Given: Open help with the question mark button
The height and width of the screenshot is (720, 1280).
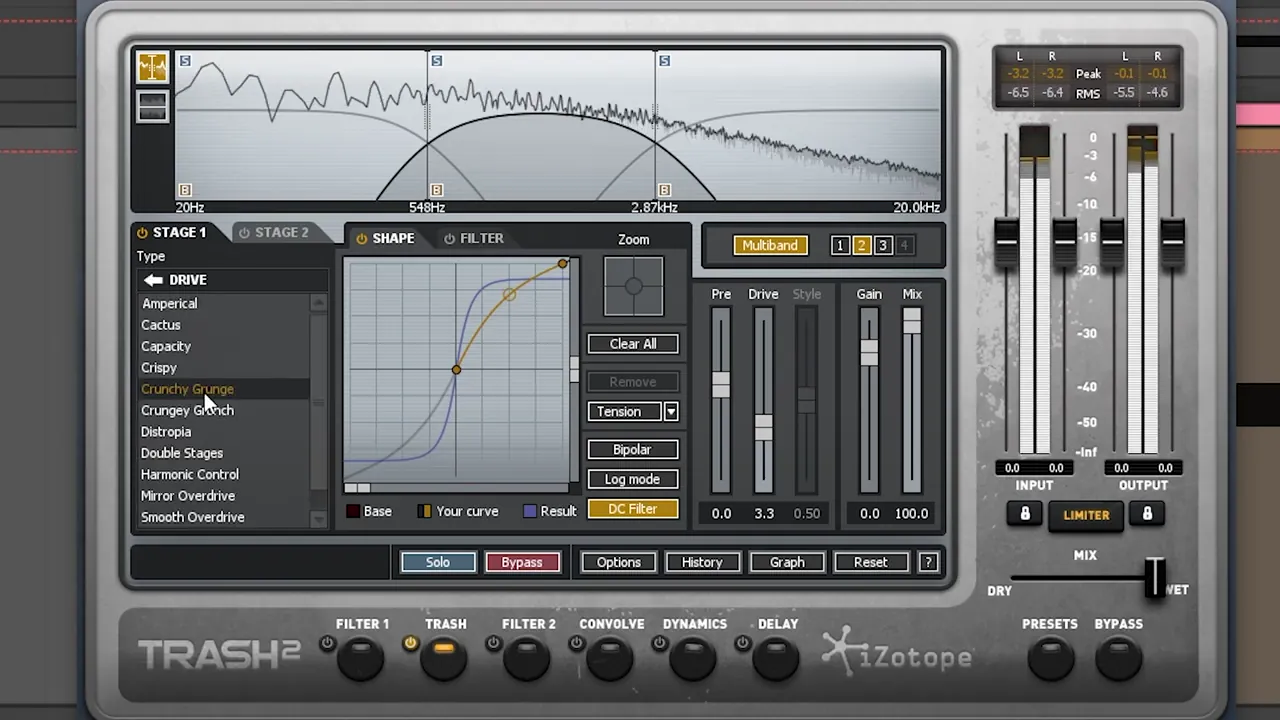Looking at the screenshot, I should [928, 562].
